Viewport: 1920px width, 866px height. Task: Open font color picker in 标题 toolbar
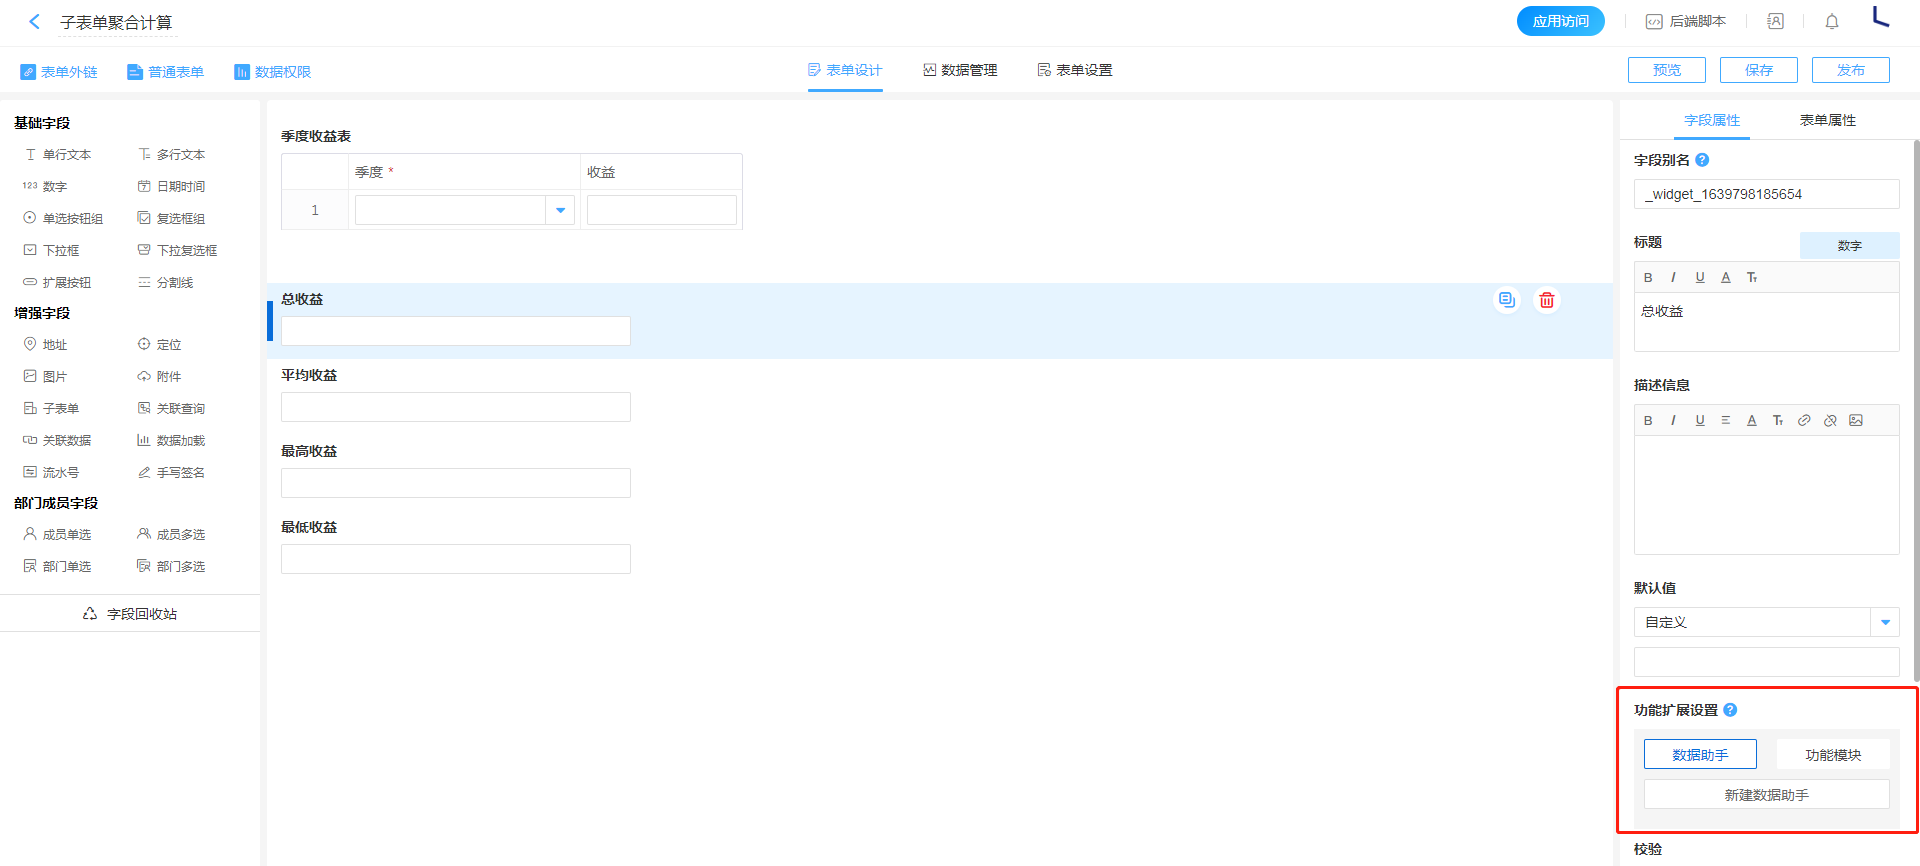[1726, 278]
